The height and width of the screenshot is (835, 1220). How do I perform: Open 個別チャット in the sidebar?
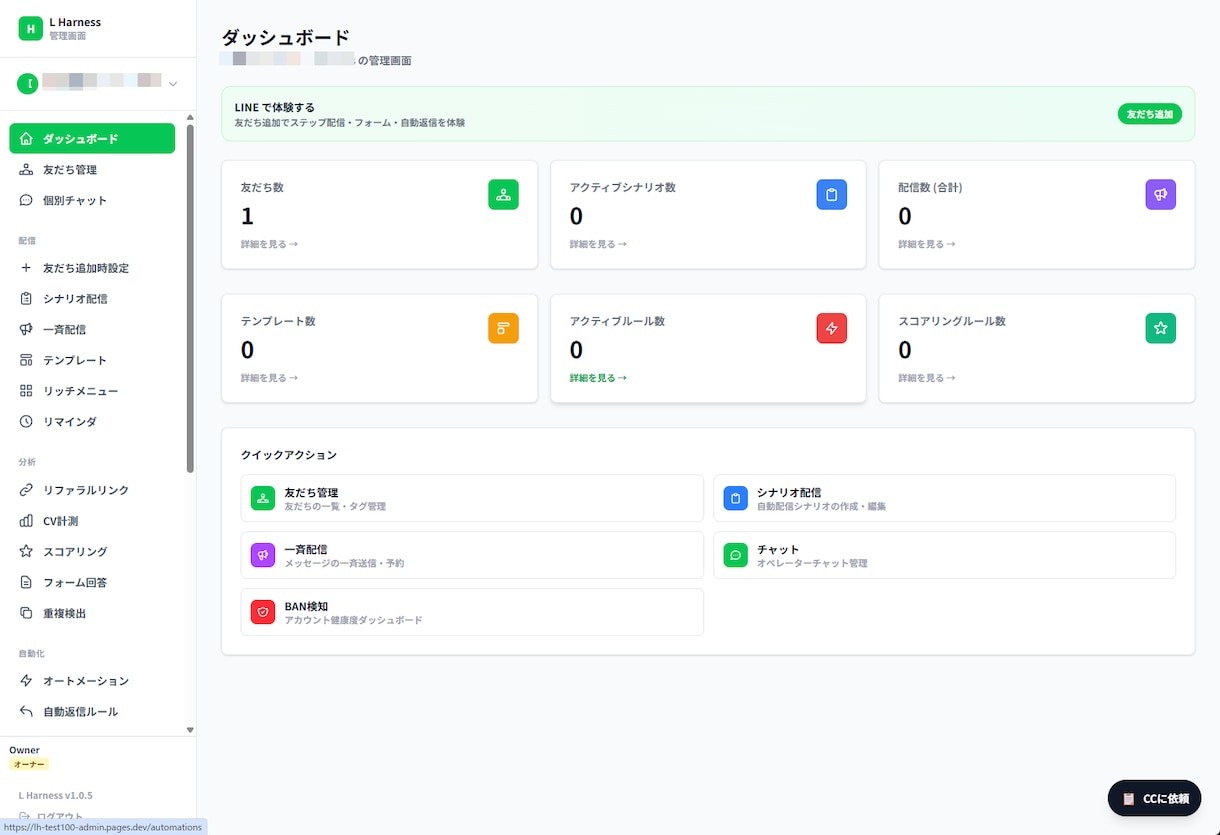click(x=92, y=200)
